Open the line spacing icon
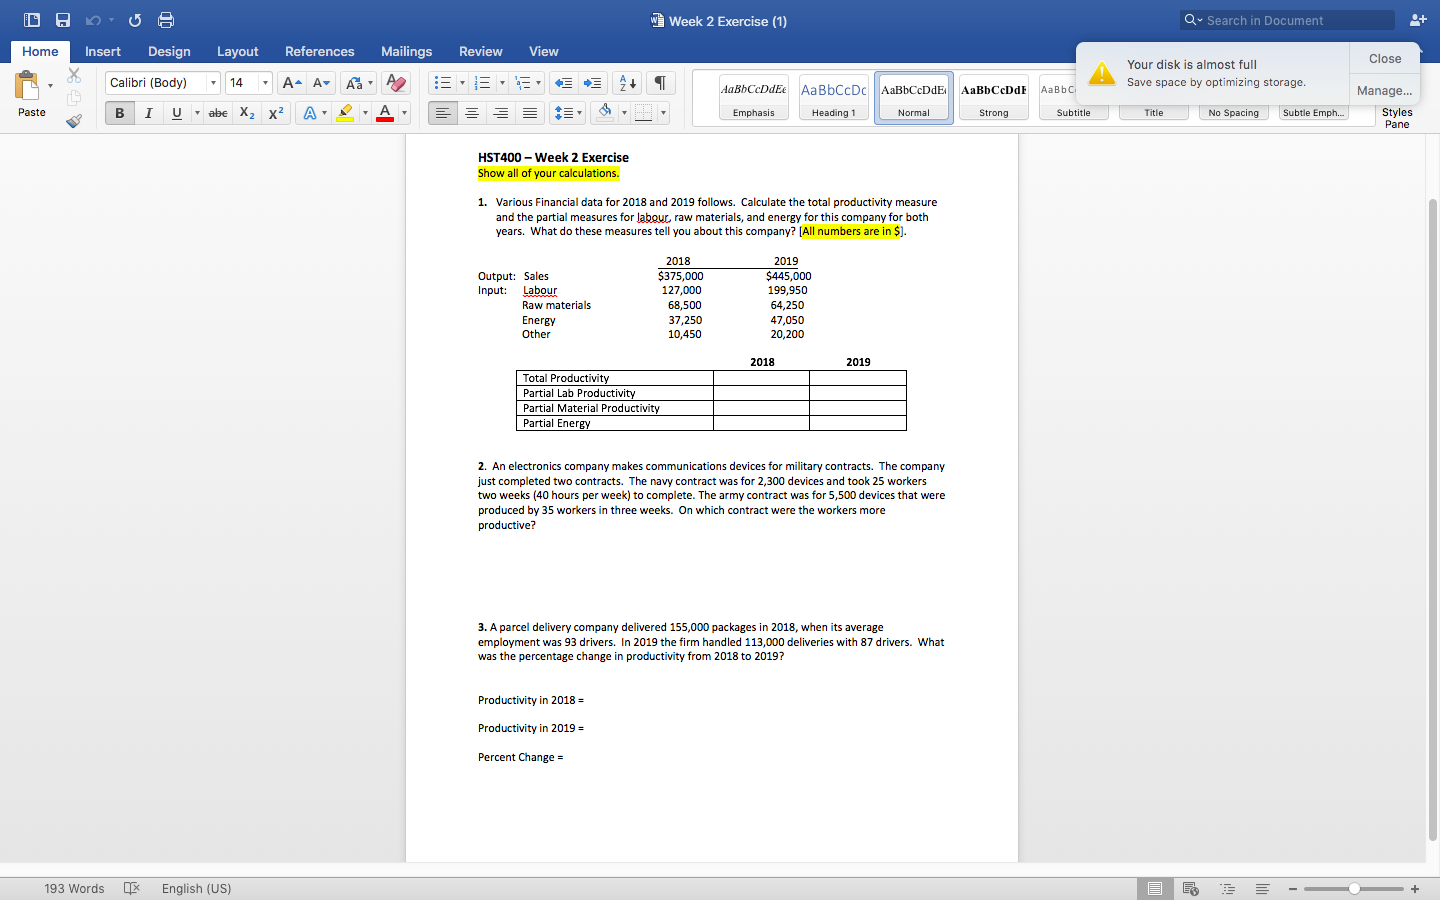 tap(563, 112)
